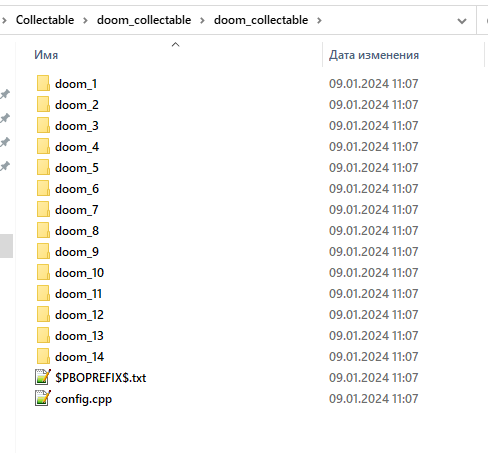Click the doom_12 folder icon
The height and width of the screenshot is (453, 488).
[43, 314]
